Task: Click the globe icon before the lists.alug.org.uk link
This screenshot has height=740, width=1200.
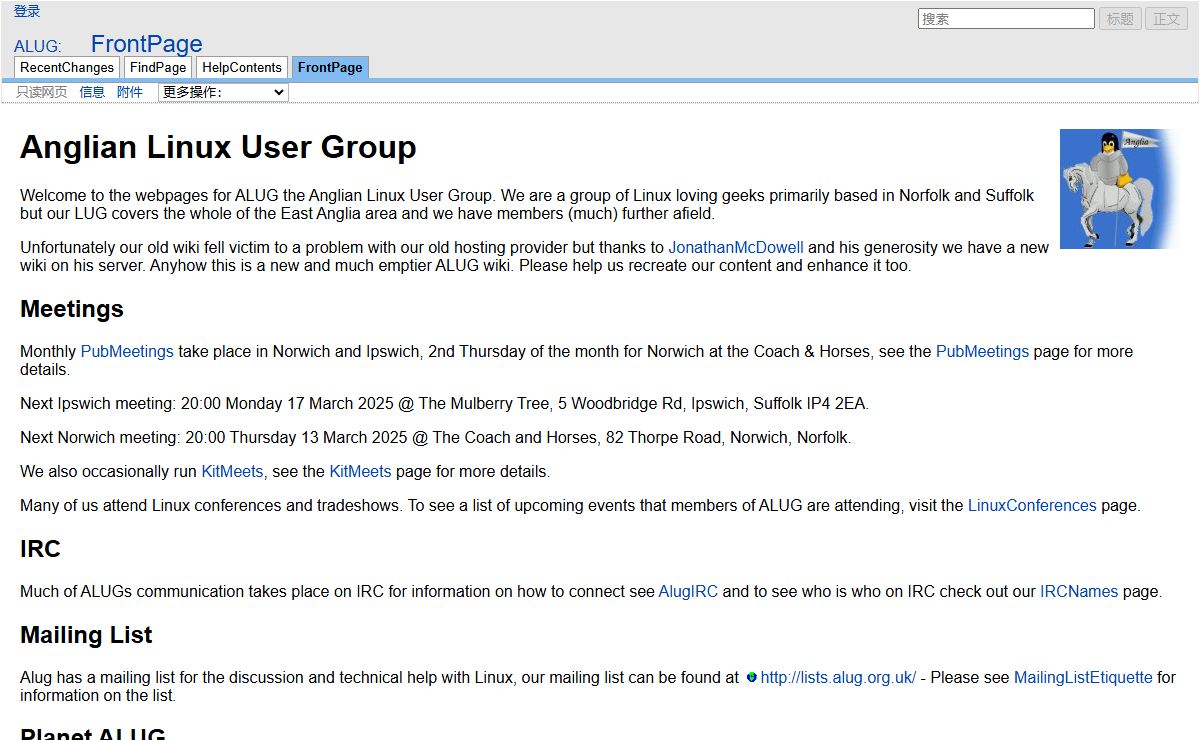Action: coord(751,677)
